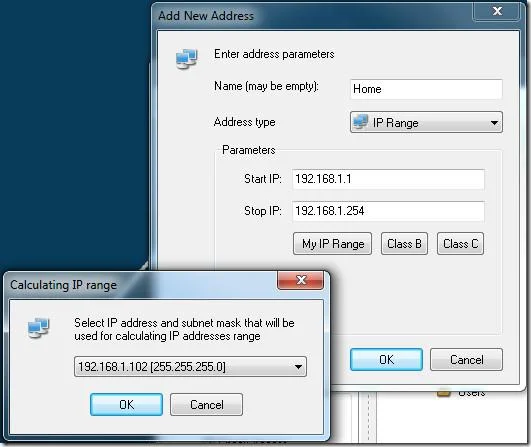The height and width of the screenshot is (447, 531).
Task: Click the computers icon in Calculating IP range dialog
Action: click(x=39, y=327)
